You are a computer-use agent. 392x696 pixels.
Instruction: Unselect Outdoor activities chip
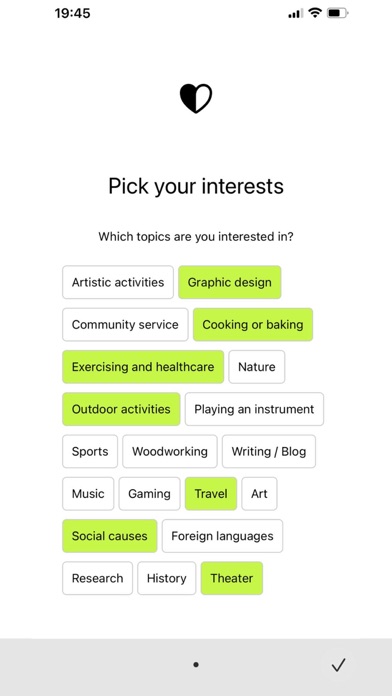(x=121, y=409)
